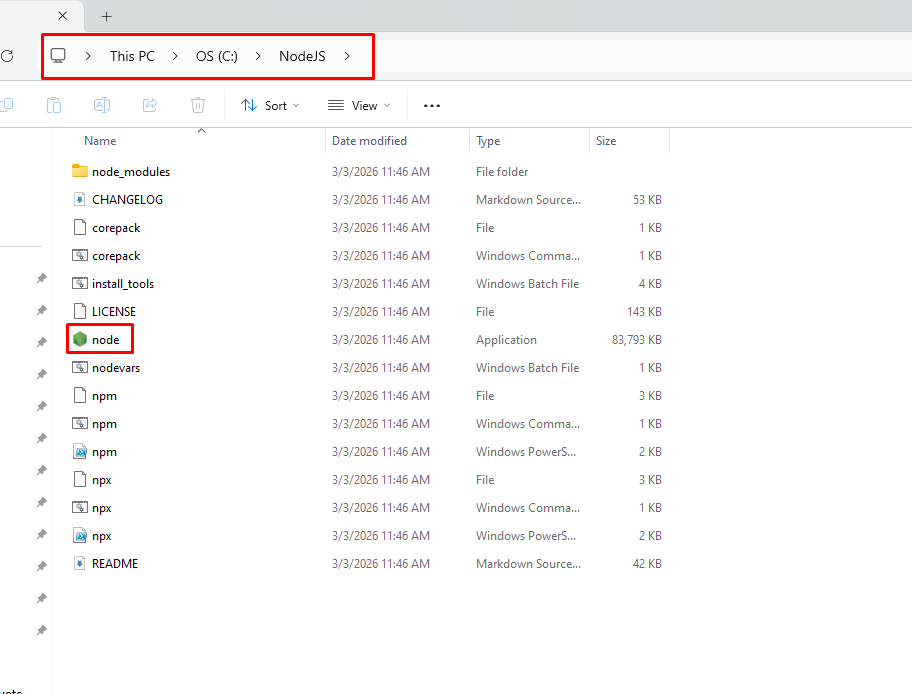
Task: Go to This PC in breadcrumb
Action: [x=132, y=56]
